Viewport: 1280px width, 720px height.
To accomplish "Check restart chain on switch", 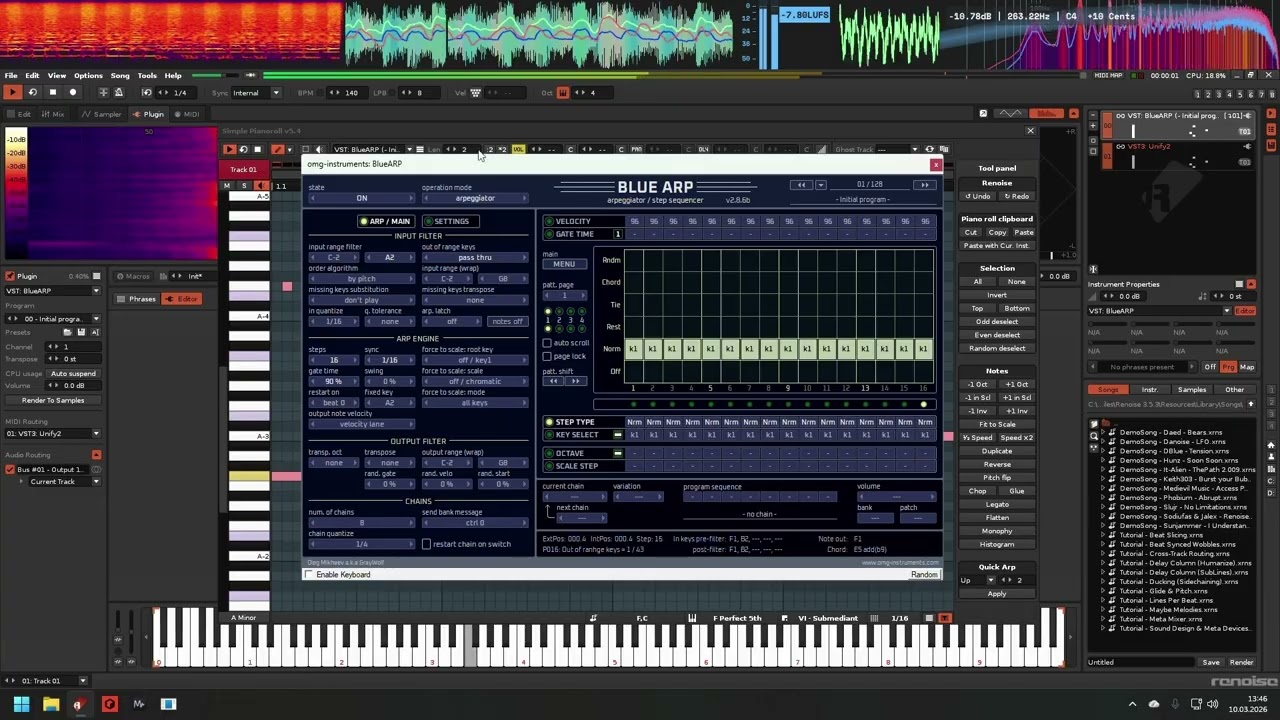I will click(426, 544).
